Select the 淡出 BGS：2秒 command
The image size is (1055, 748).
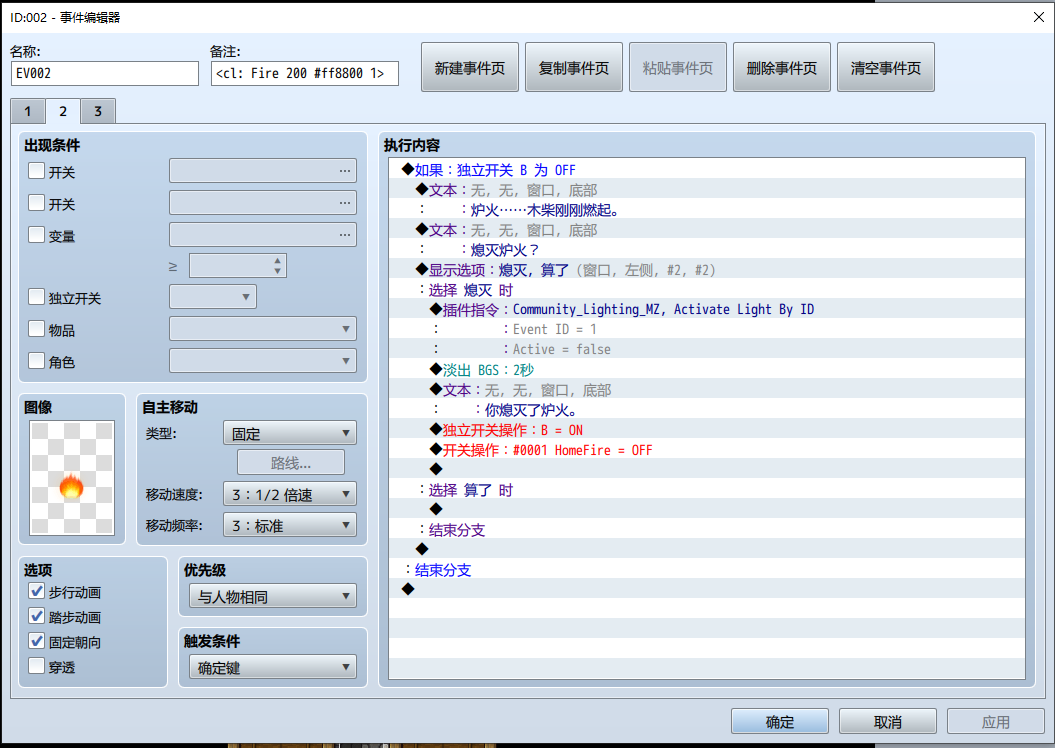[706, 370]
